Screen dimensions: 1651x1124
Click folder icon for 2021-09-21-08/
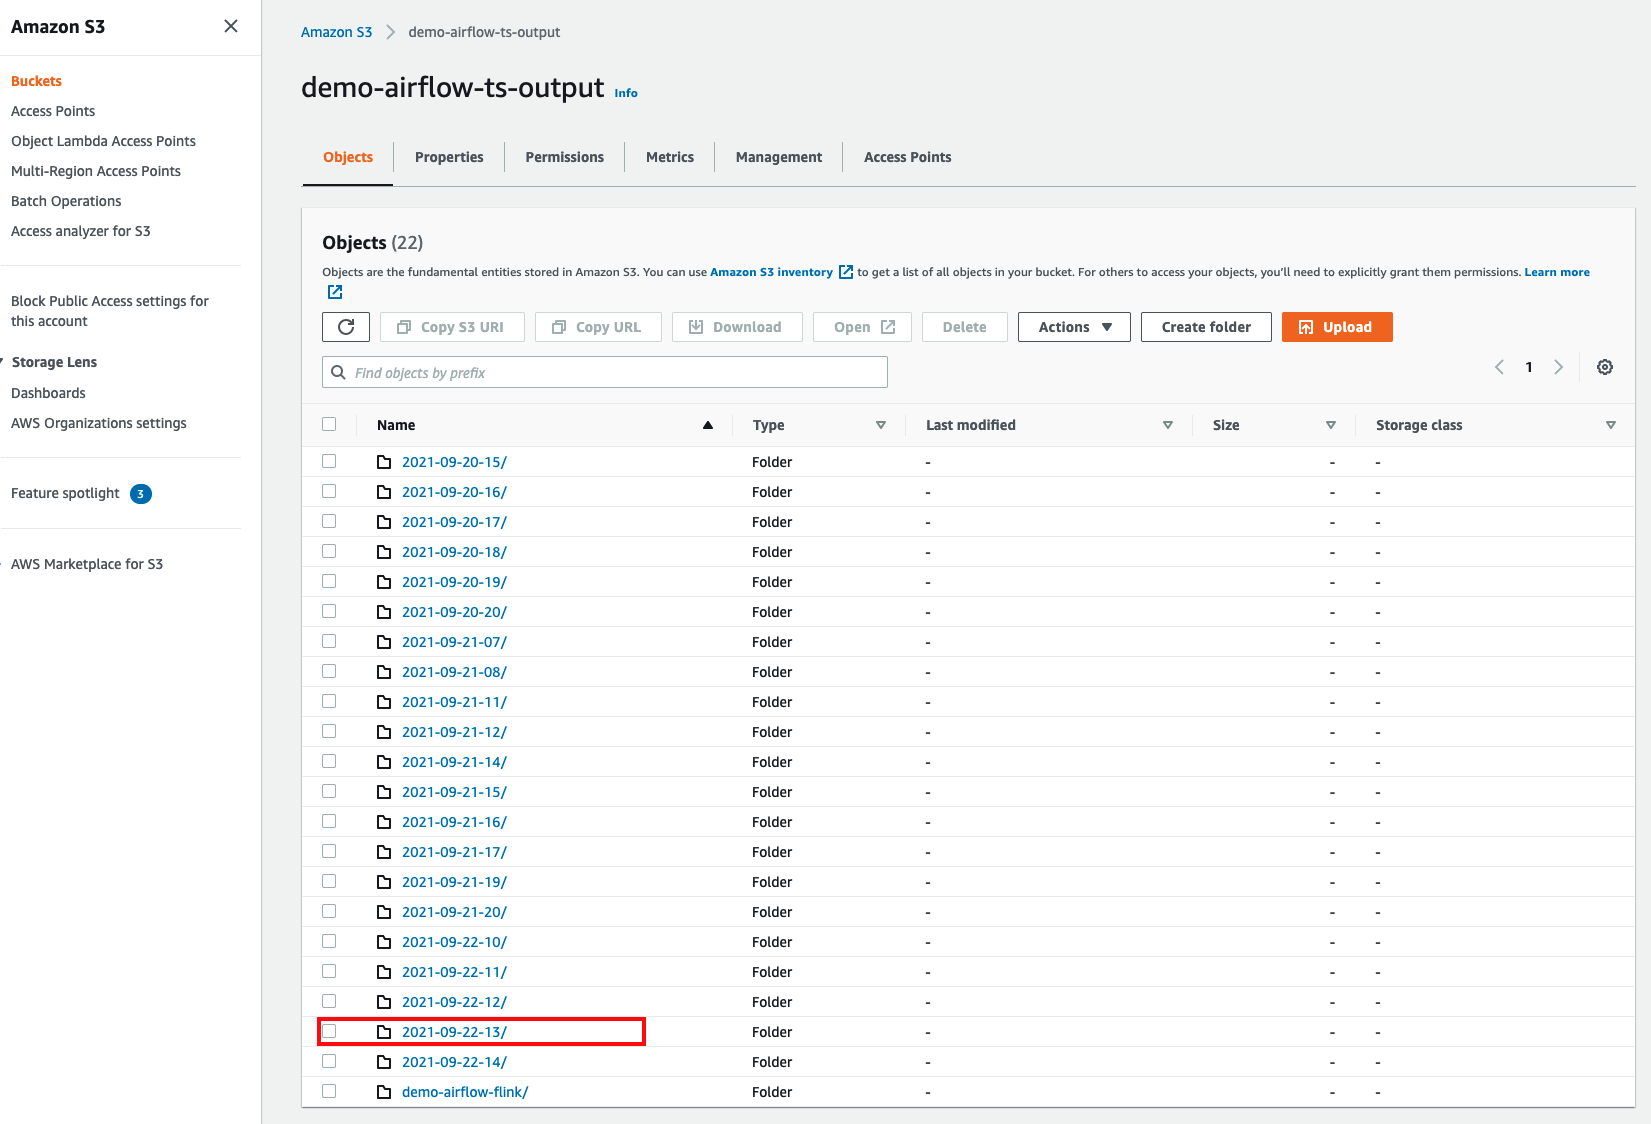pos(384,672)
